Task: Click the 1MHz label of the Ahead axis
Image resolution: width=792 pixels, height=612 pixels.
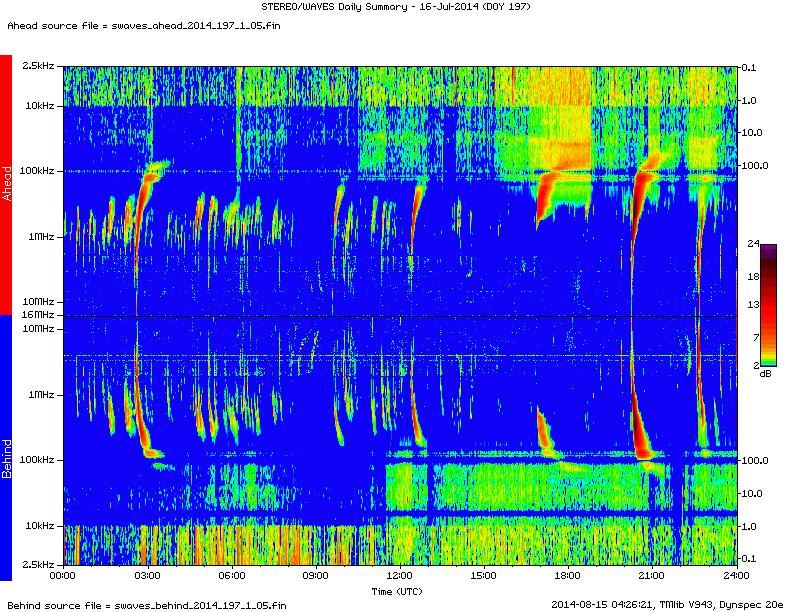Action: coord(41,236)
